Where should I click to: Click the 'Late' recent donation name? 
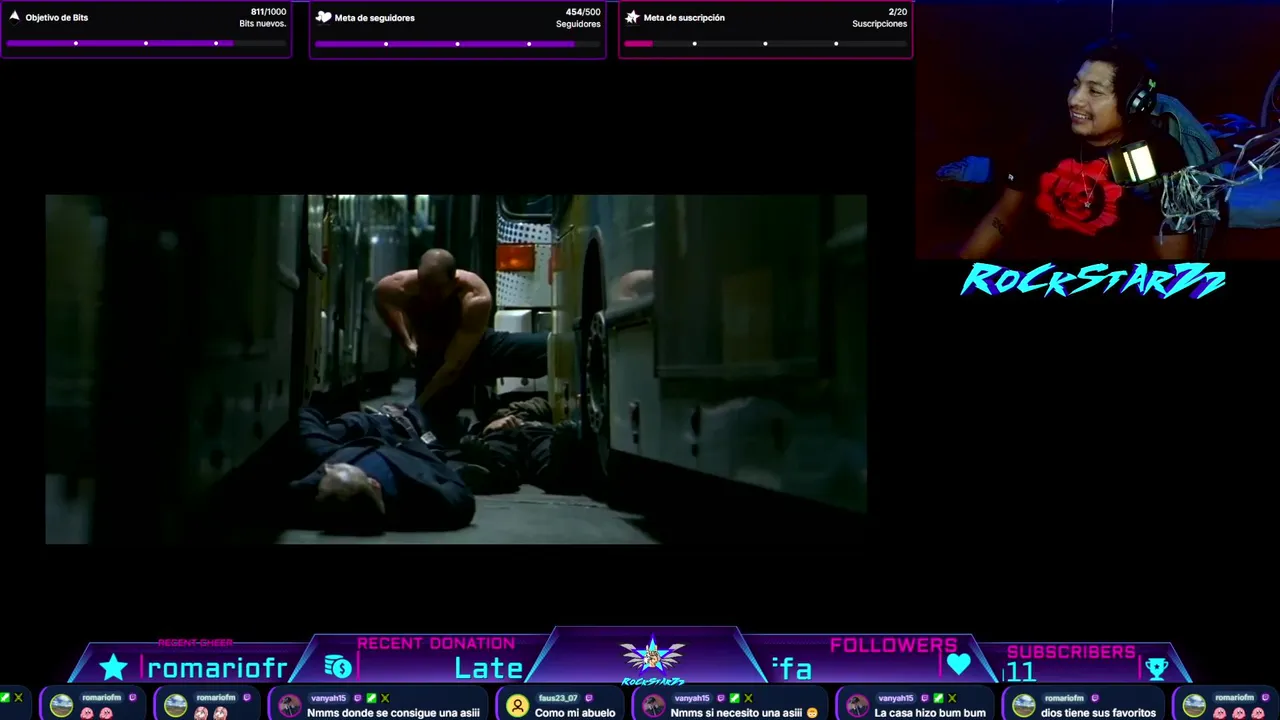coord(488,668)
